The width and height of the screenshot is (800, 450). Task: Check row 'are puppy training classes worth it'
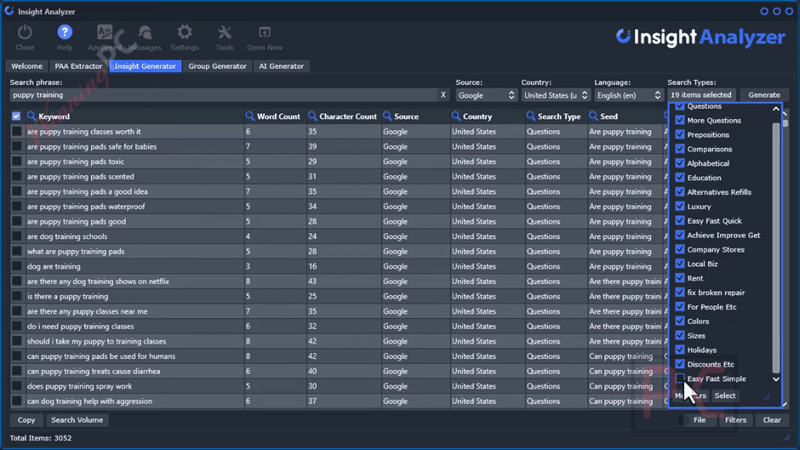coord(17,132)
